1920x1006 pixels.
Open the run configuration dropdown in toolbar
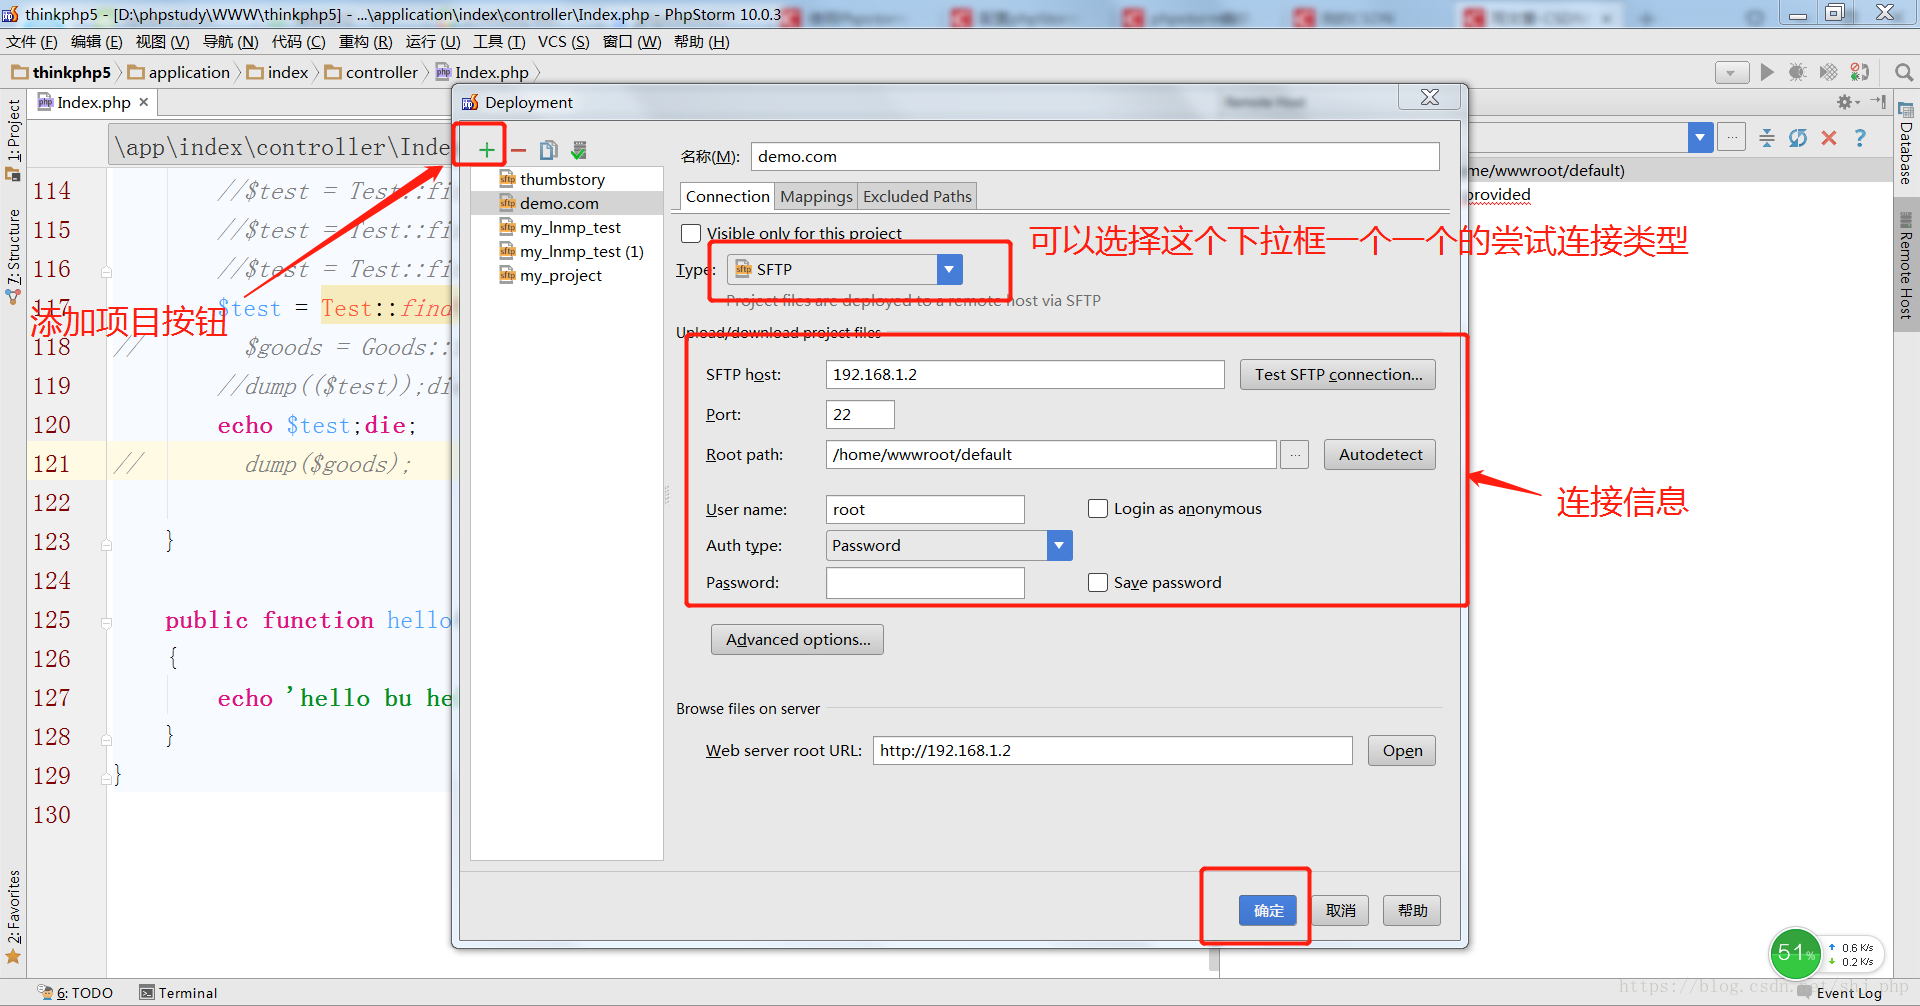pos(1731,72)
